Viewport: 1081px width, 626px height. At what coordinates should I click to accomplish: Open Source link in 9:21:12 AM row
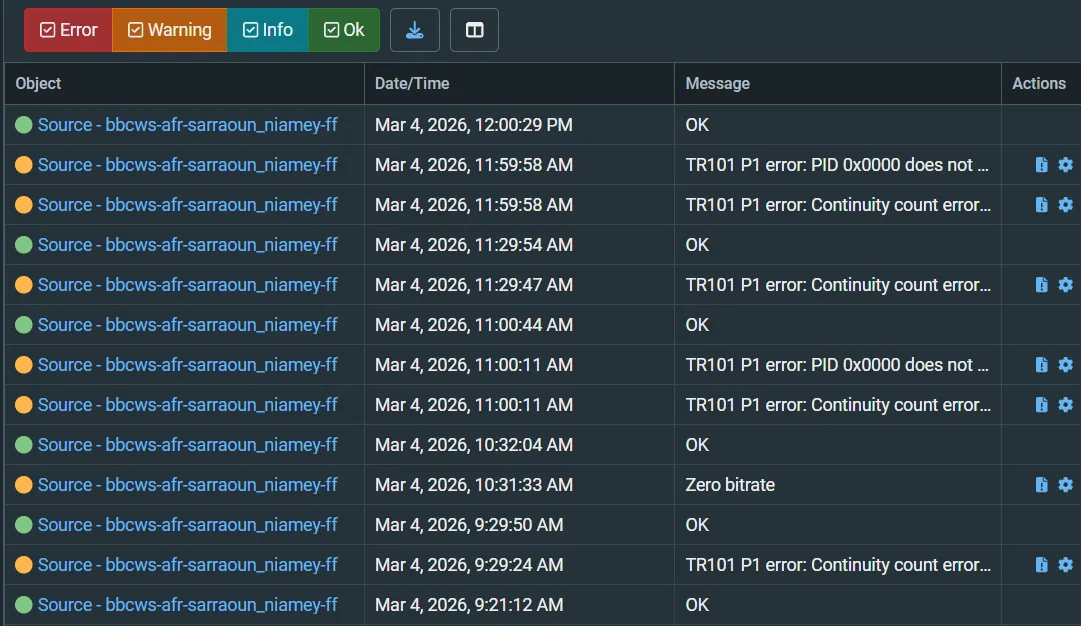click(188, 605)
